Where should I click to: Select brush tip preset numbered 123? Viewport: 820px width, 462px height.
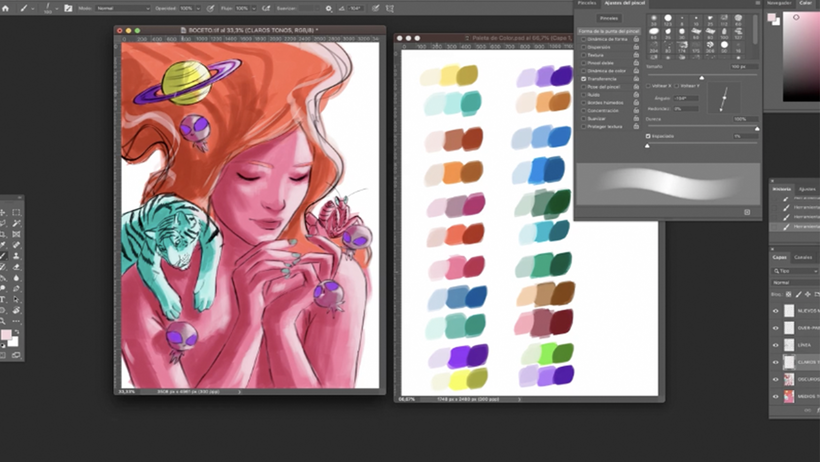pyautogui.click(x=668, y=20)
